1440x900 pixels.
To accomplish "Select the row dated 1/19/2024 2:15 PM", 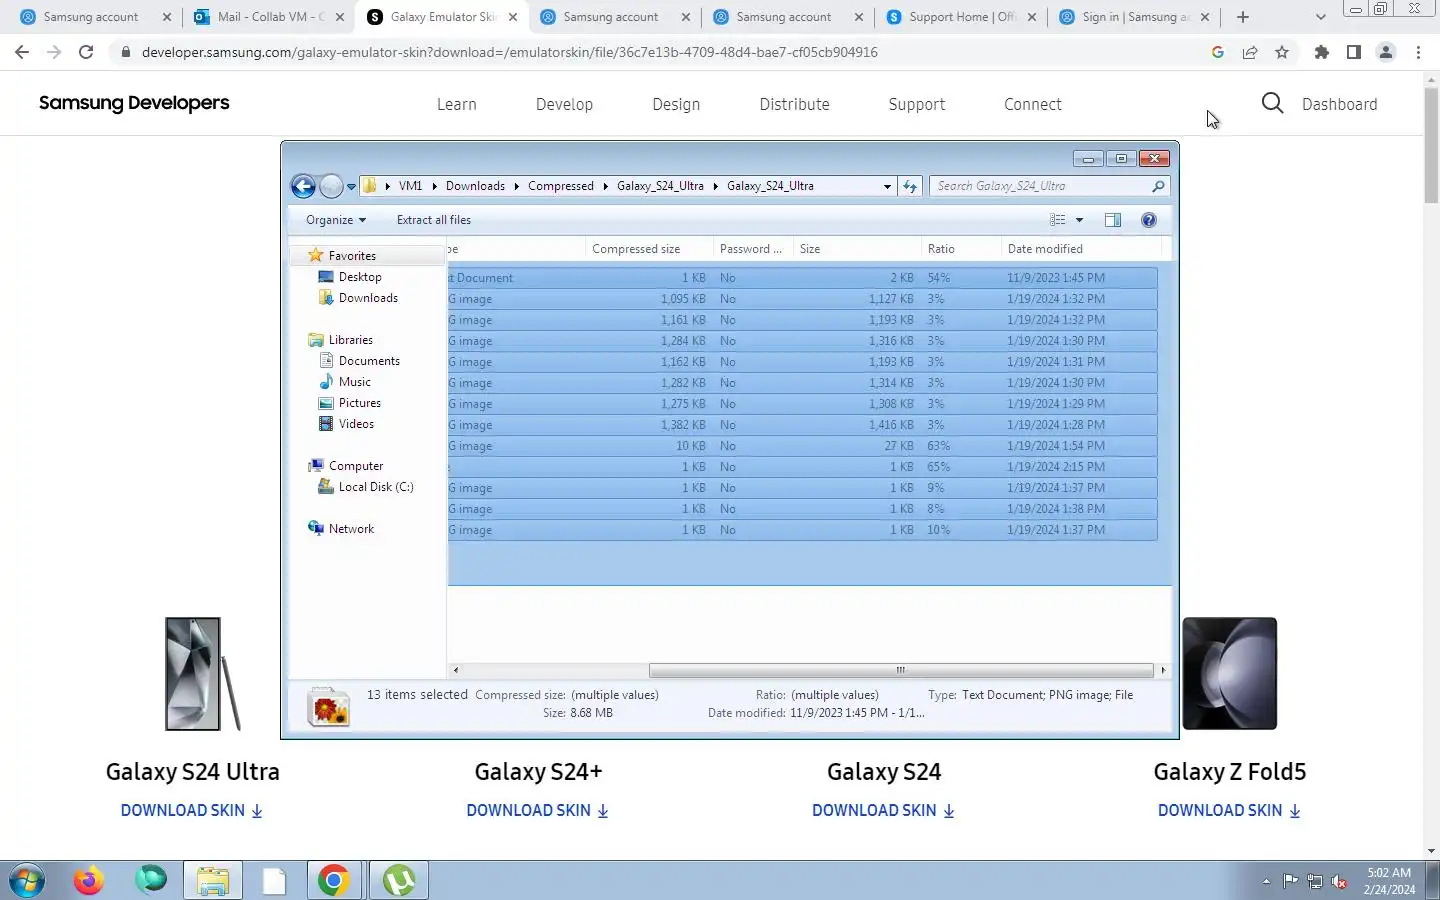I will 802,467.
